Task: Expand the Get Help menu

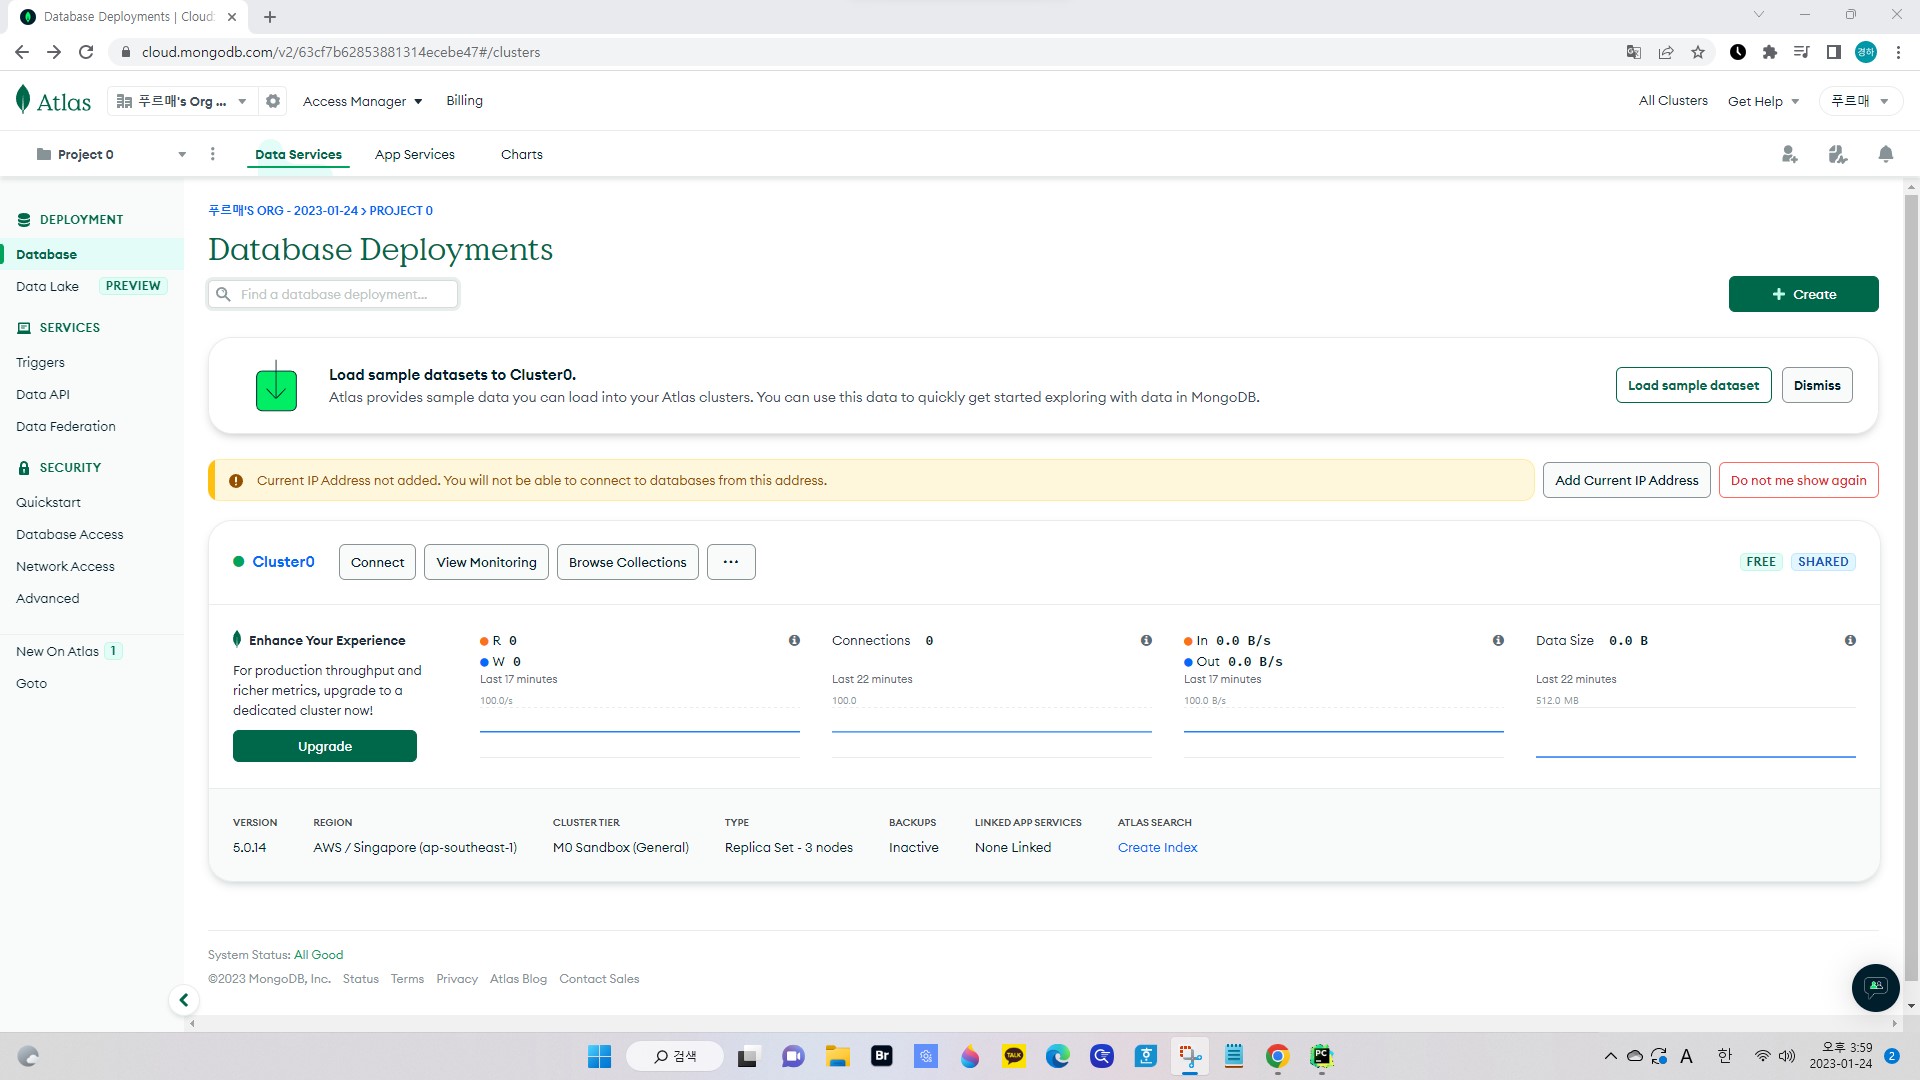Action: click(x=1763, y=101)
